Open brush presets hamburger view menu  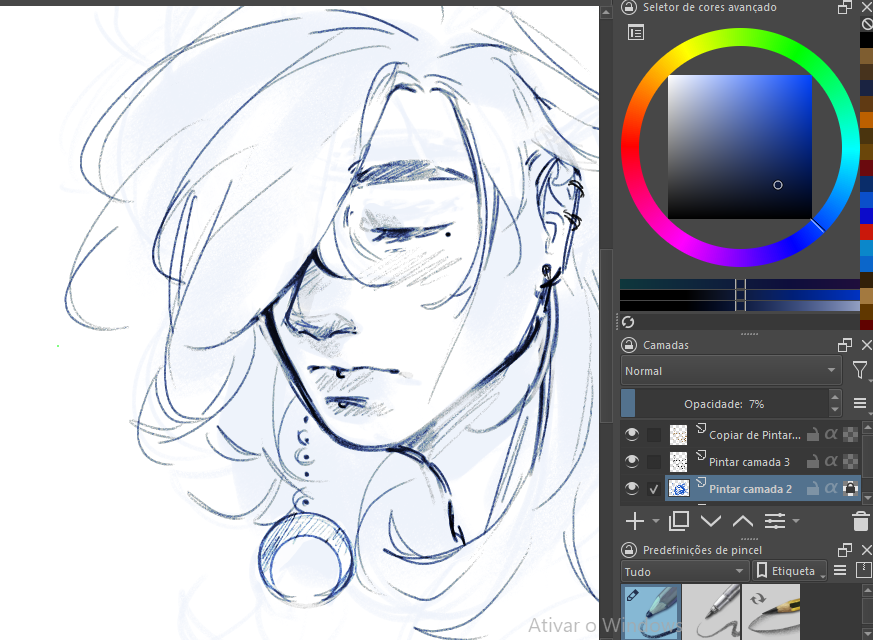point(840,570)
